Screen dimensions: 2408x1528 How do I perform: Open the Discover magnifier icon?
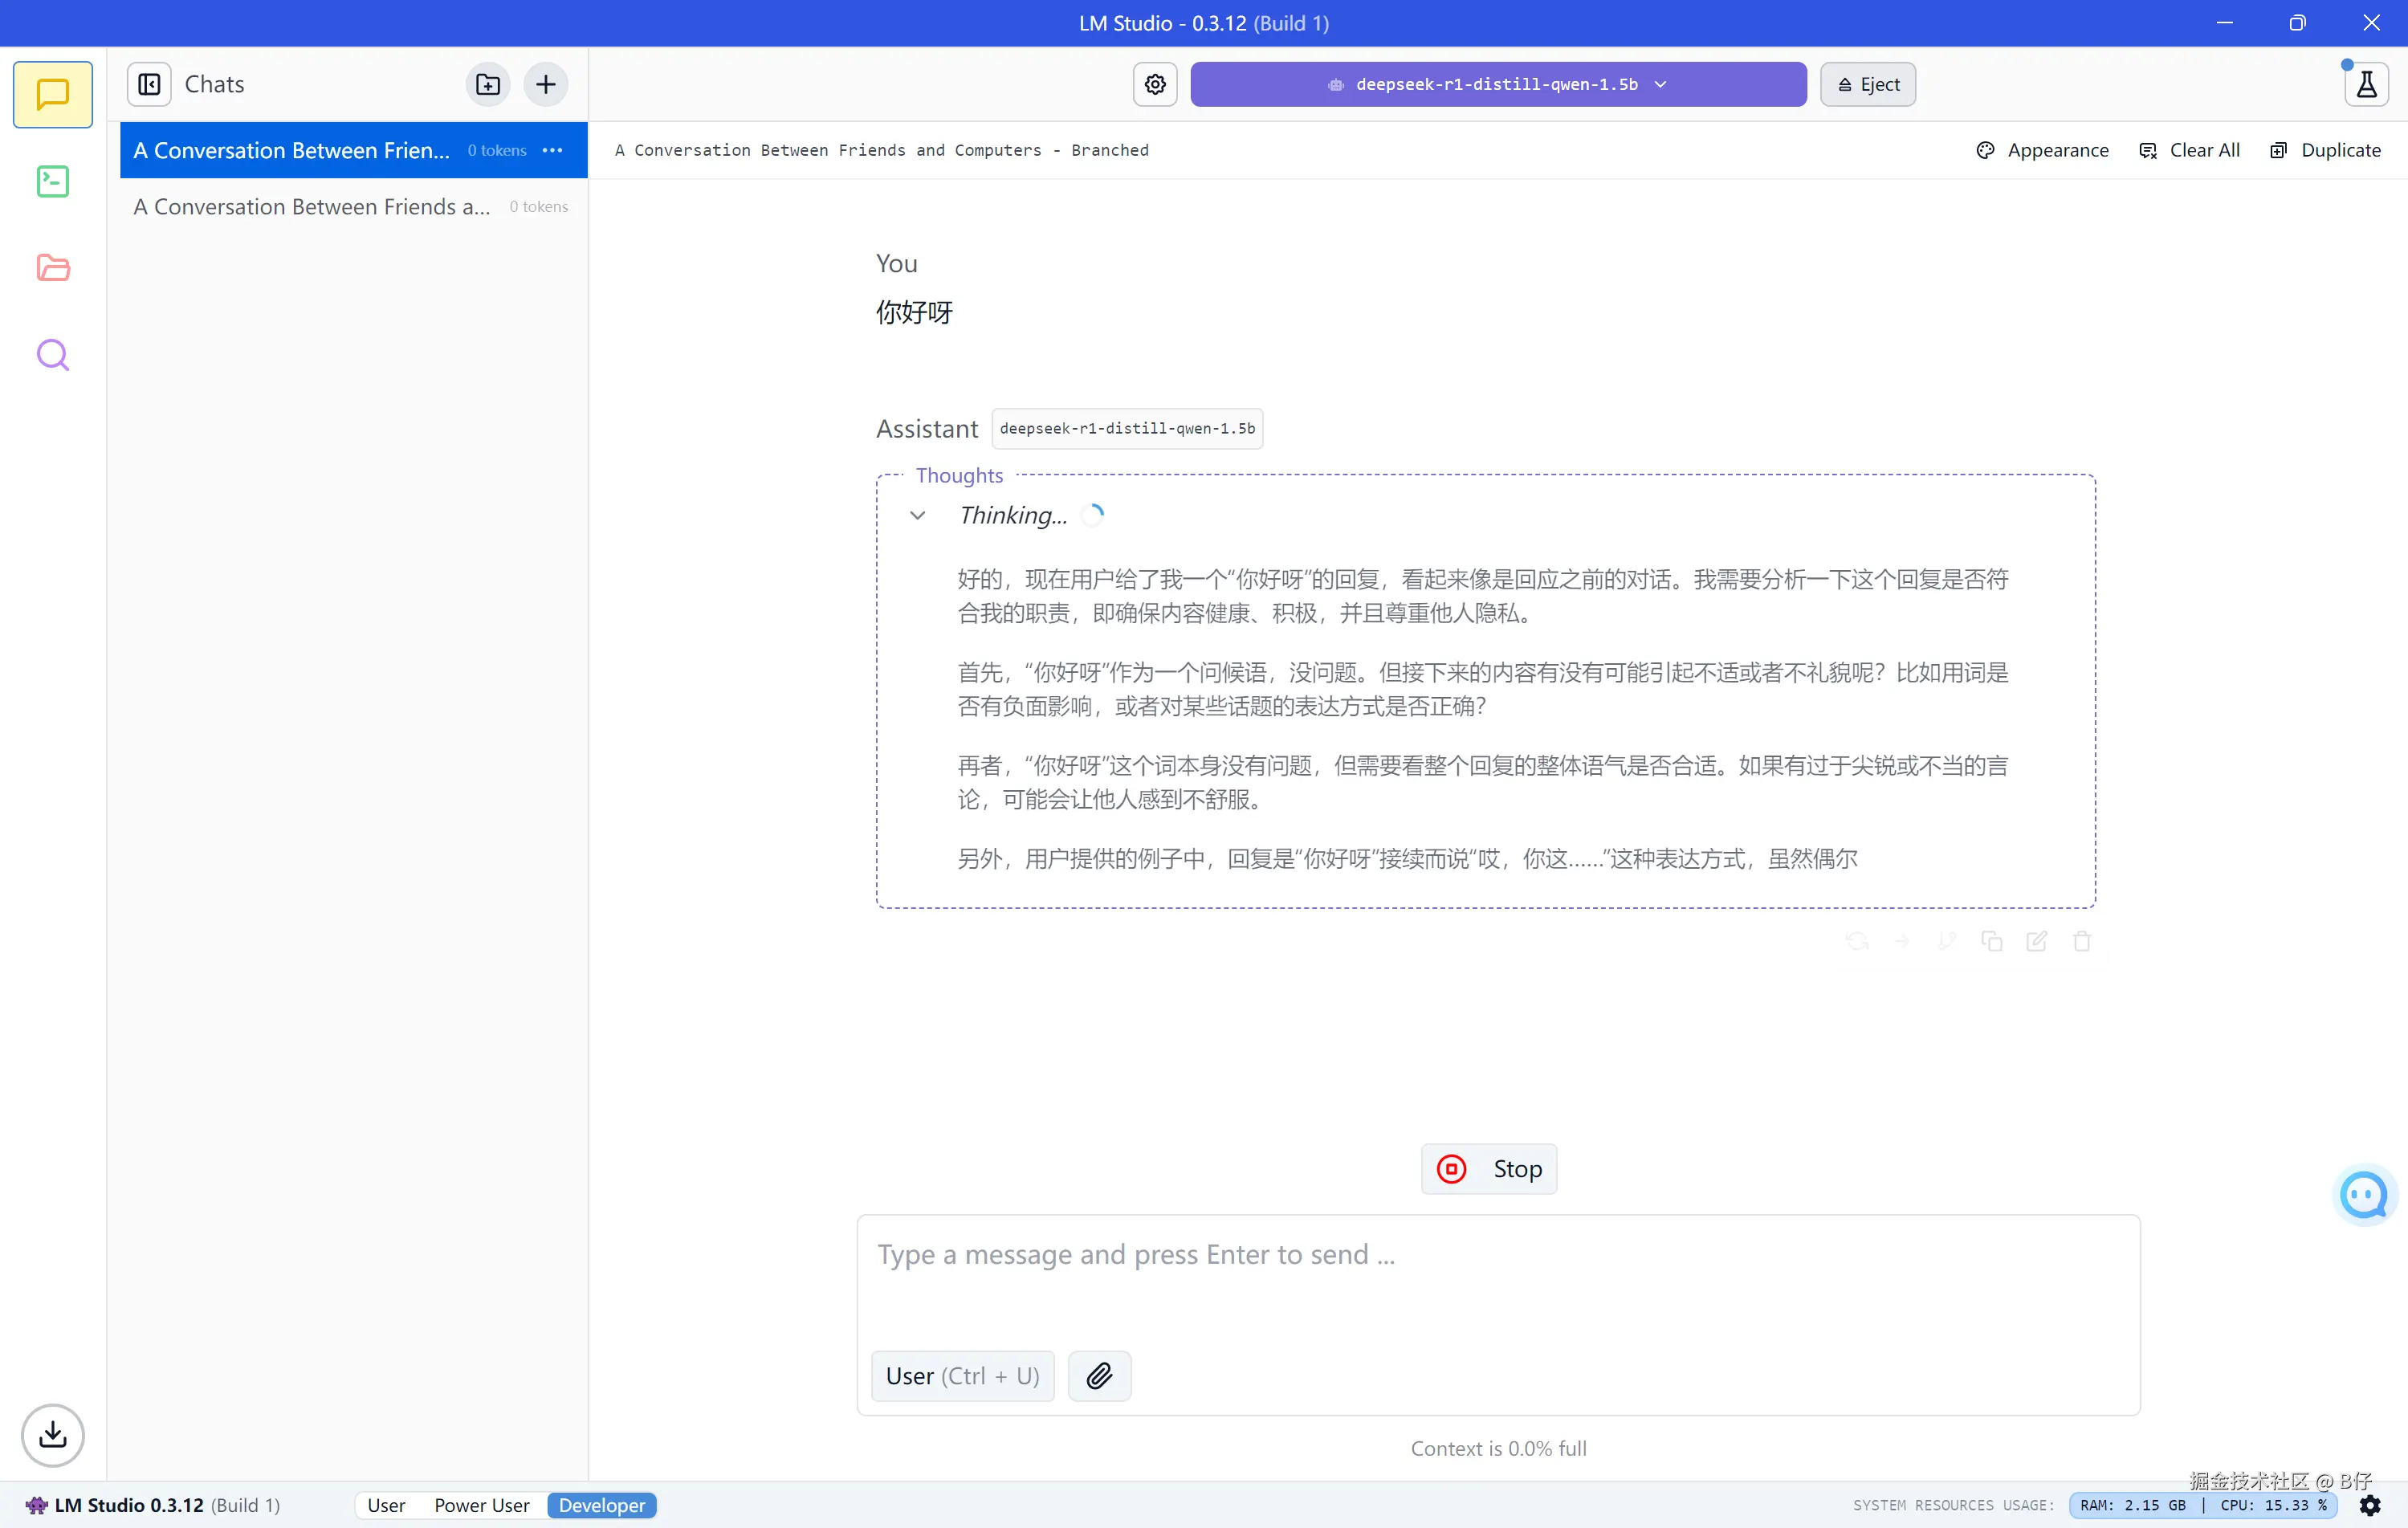52,355
